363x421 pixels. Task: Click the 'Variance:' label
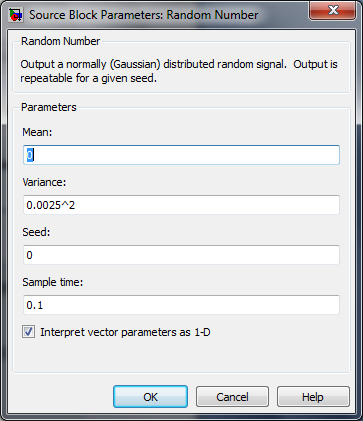click(44, 182)
